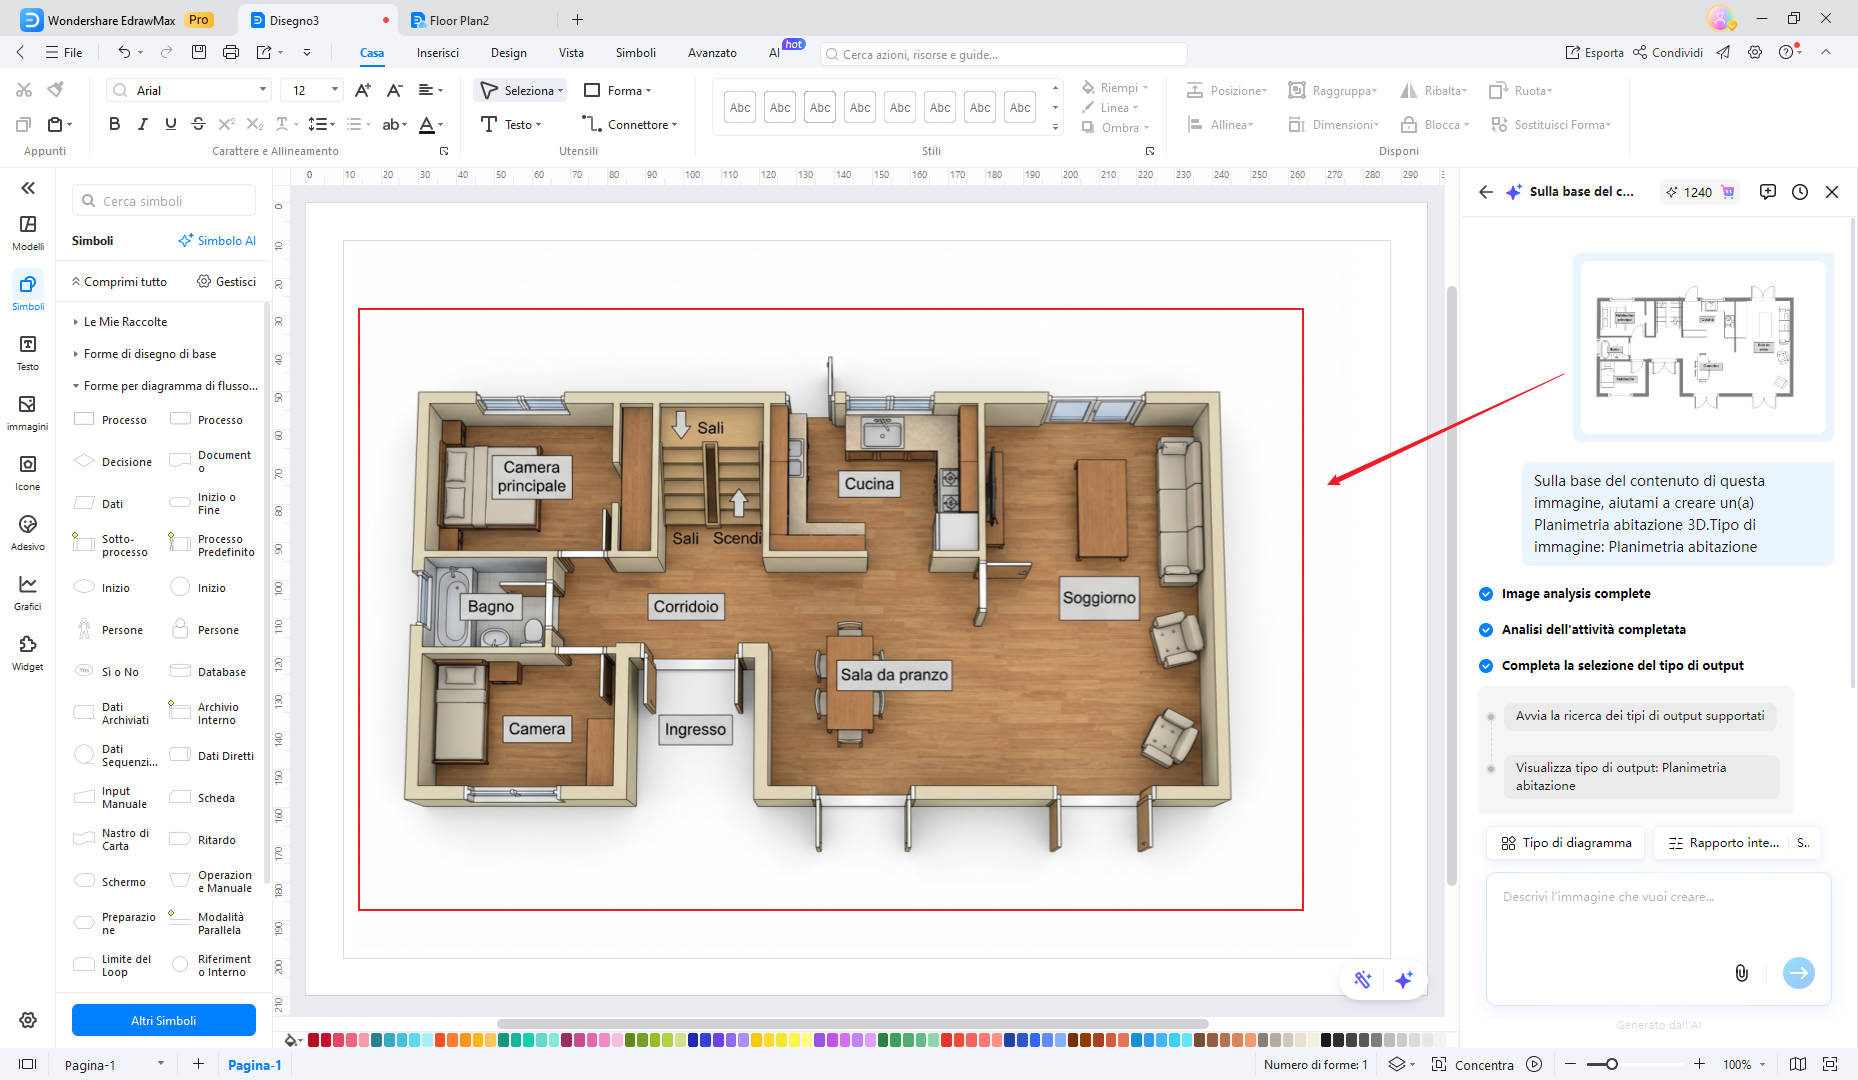The image size is (1858, 1080).
Task: Open the Modelli panel
Action: pyautogui.click(x=27, y=230)
